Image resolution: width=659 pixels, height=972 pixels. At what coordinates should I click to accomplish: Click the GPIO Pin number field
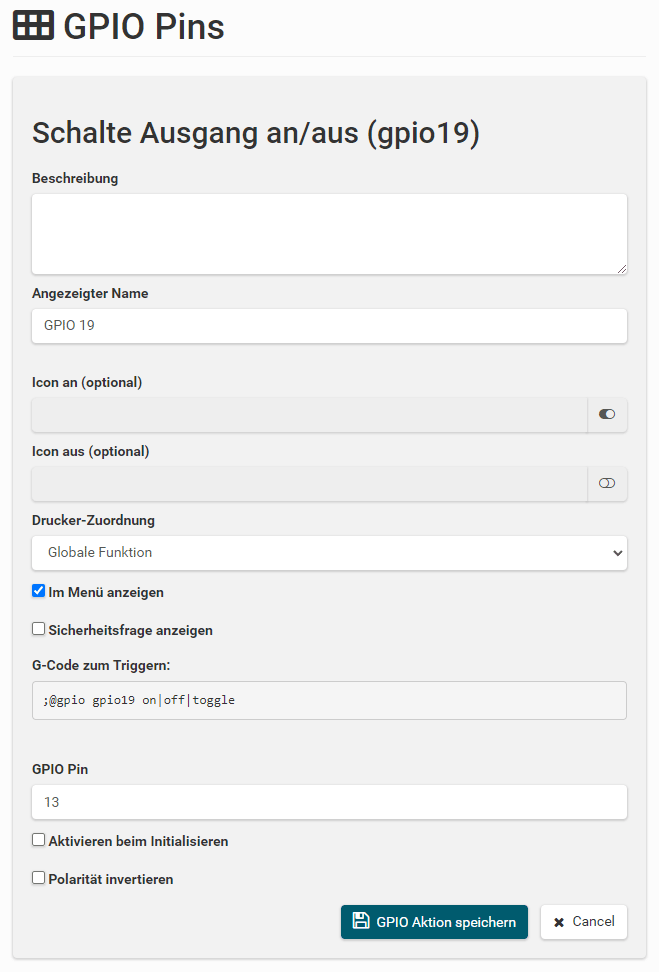coord(329,802)
